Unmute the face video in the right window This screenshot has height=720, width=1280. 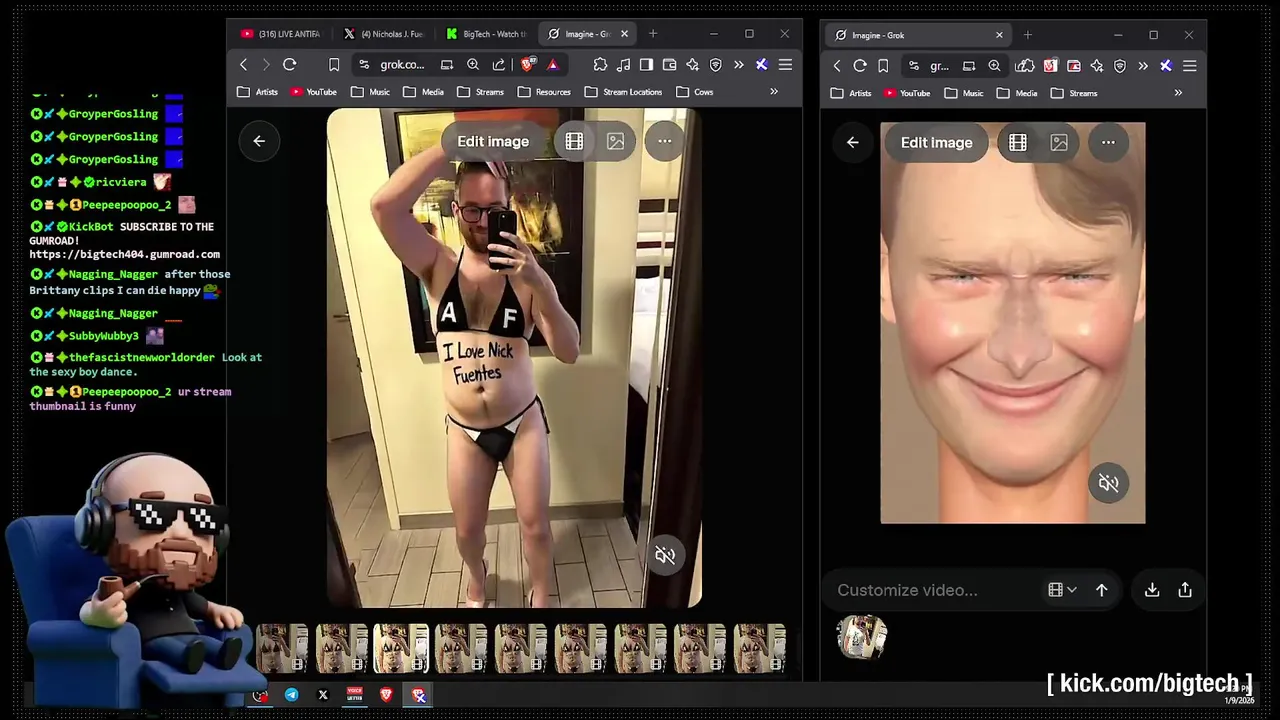coord(1108,484)
